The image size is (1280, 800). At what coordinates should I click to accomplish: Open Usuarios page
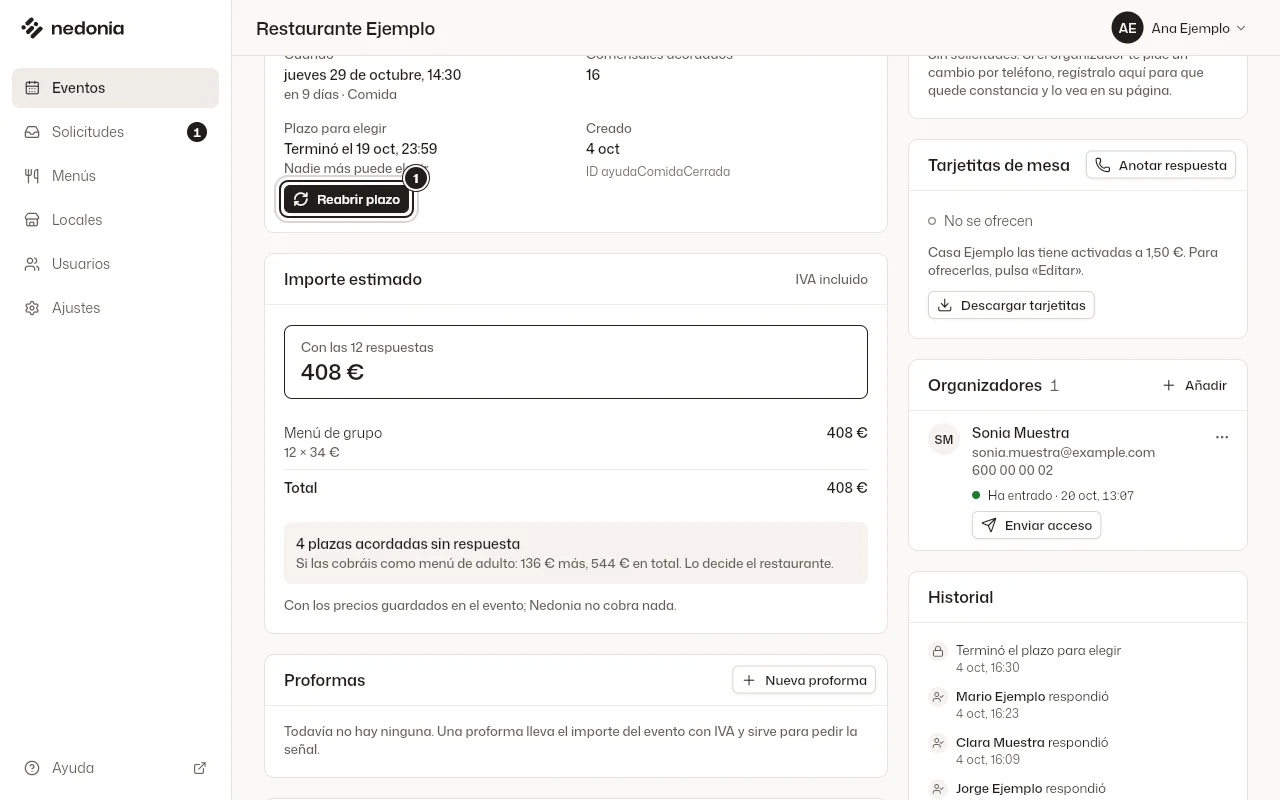click(115, 264)
